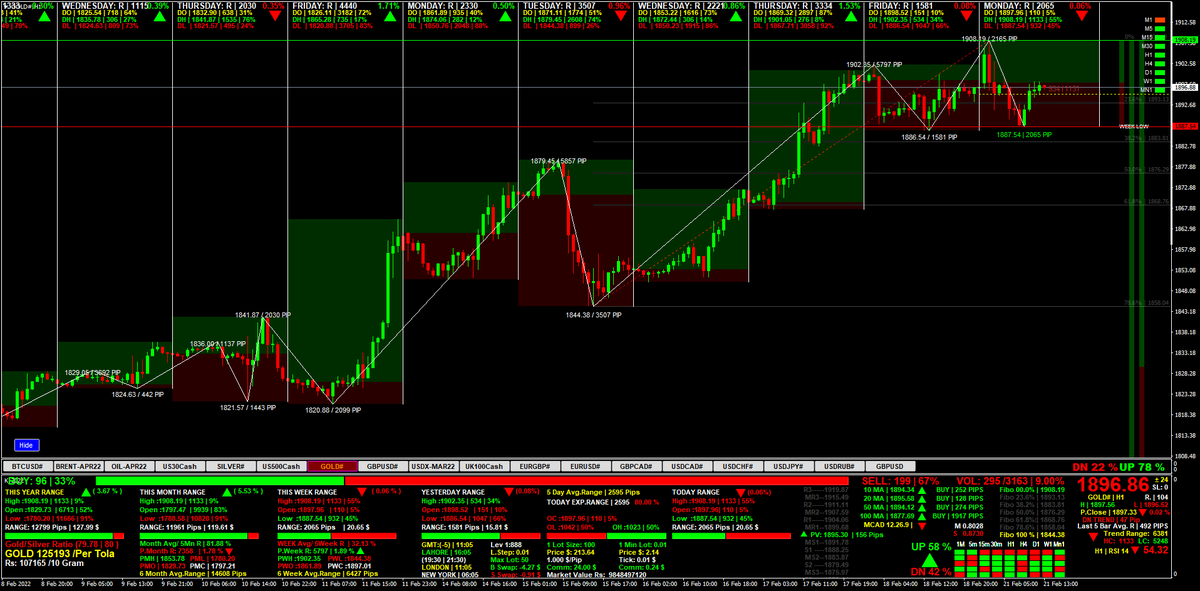The image size is (1200, 591).
Task: Click the TODAY RANGE red down arrow
Action: coord(740,492)
